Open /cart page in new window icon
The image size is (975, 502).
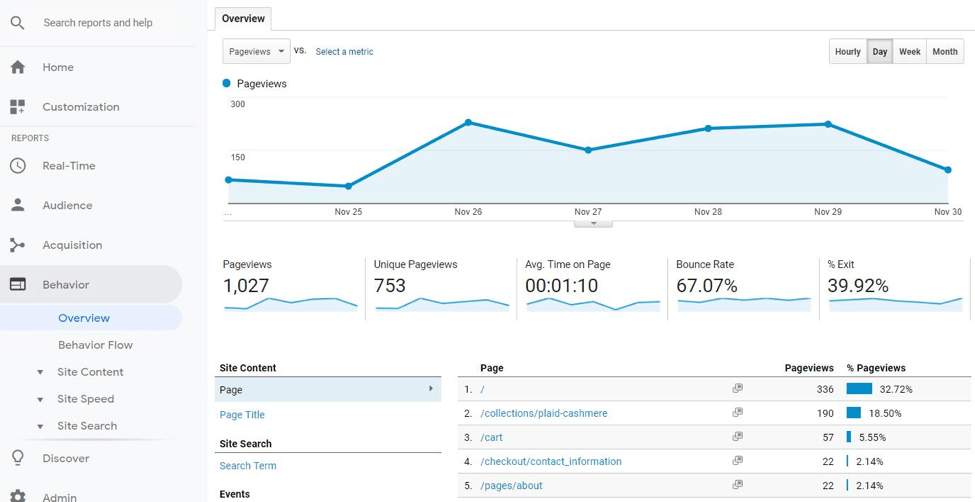click(737, 436)
